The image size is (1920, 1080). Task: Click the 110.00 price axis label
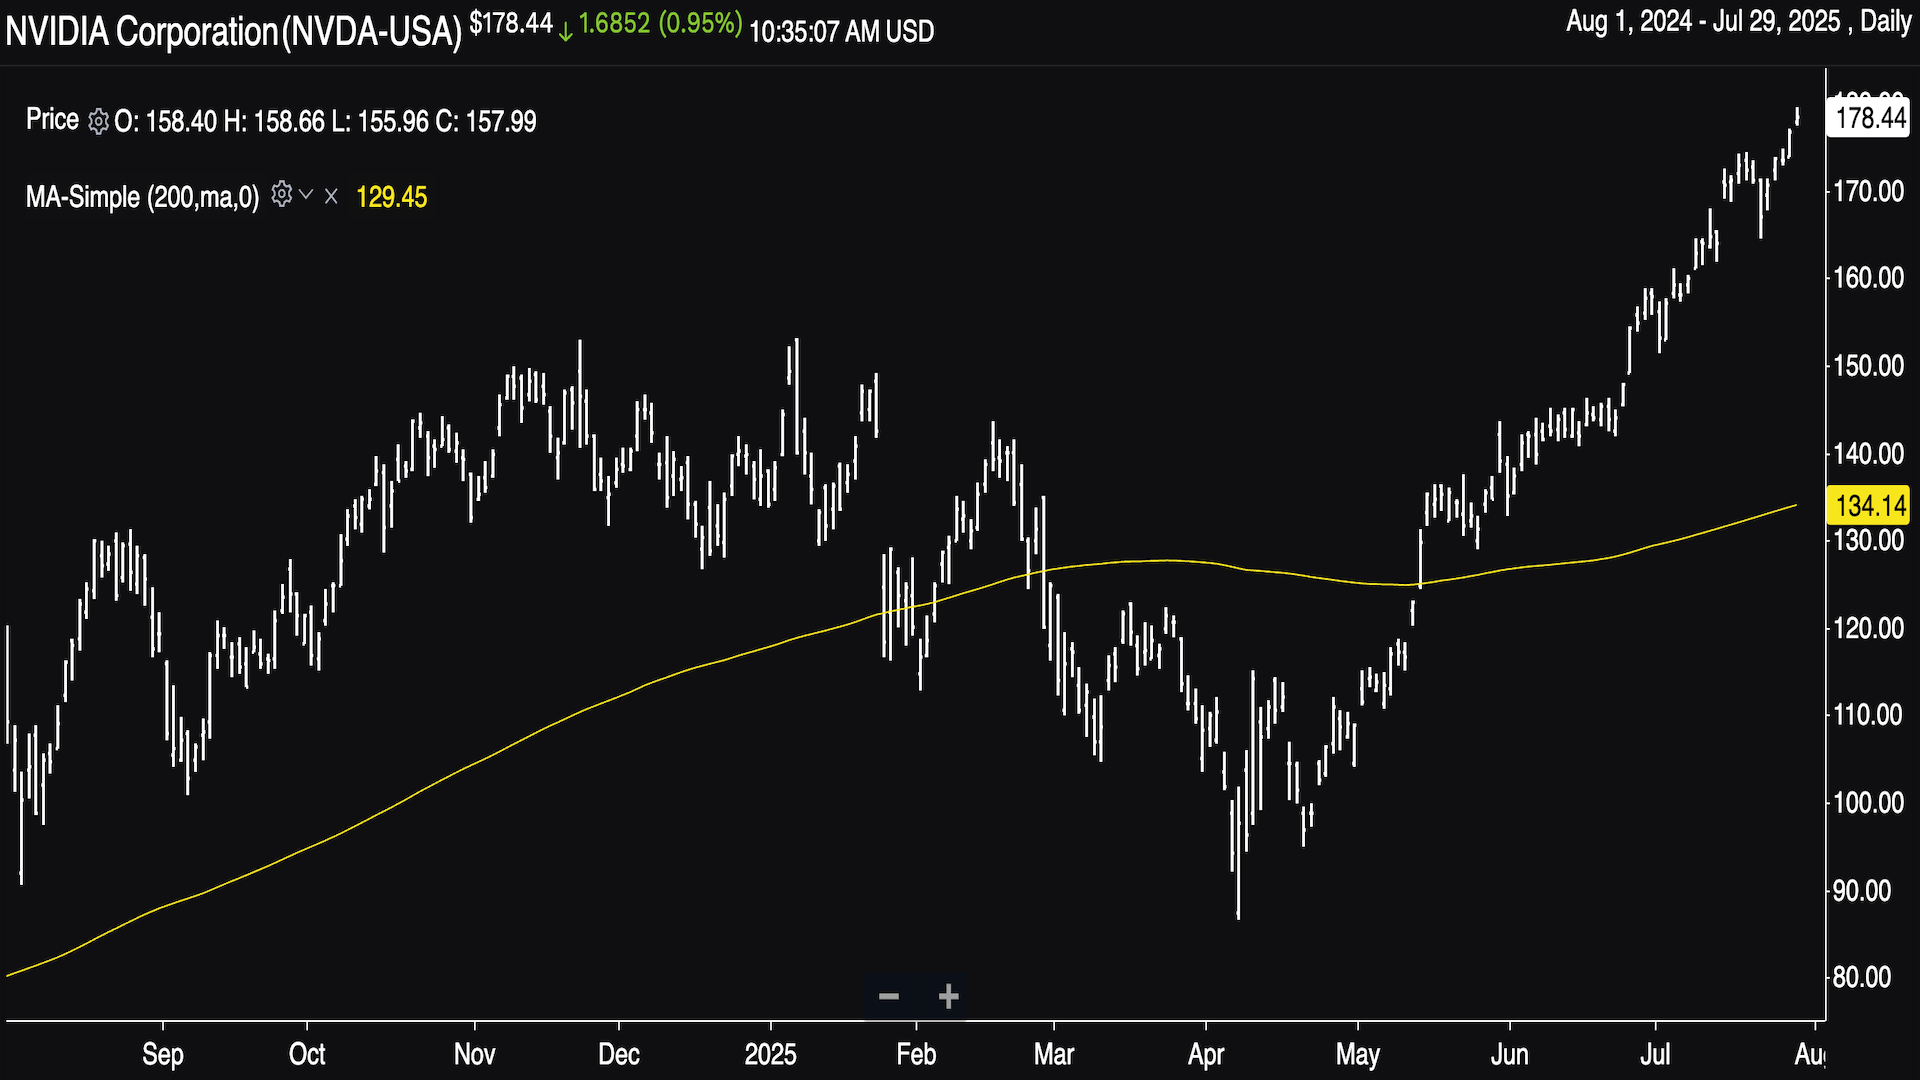click(x=1868, y=715)
